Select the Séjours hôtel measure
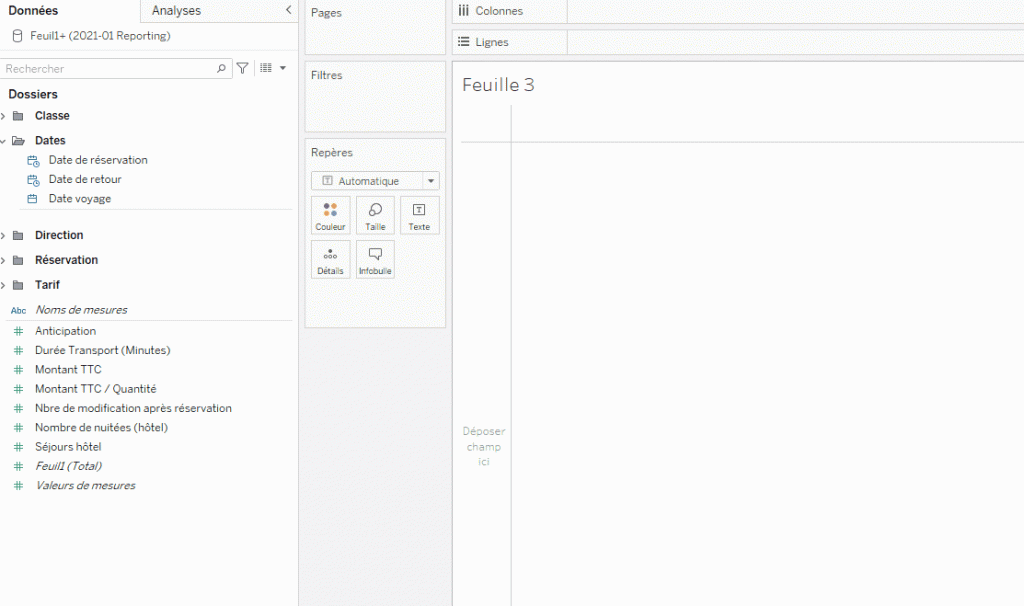Image resolution: width=1024 pixels, height=606 pixels. [x=68, y=447]
